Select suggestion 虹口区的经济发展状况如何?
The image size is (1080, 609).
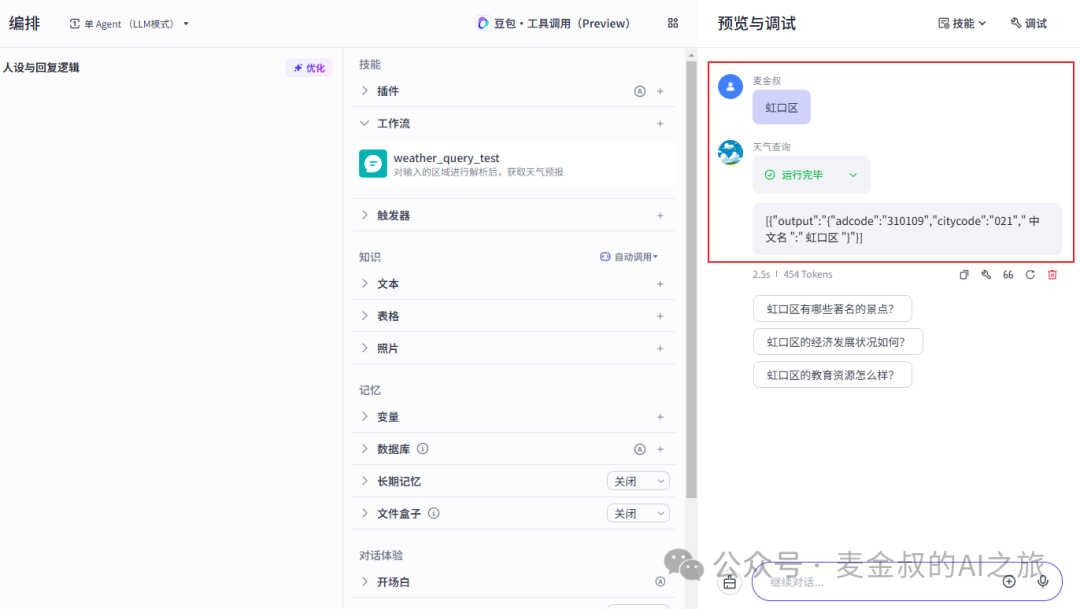coord(838,342)
